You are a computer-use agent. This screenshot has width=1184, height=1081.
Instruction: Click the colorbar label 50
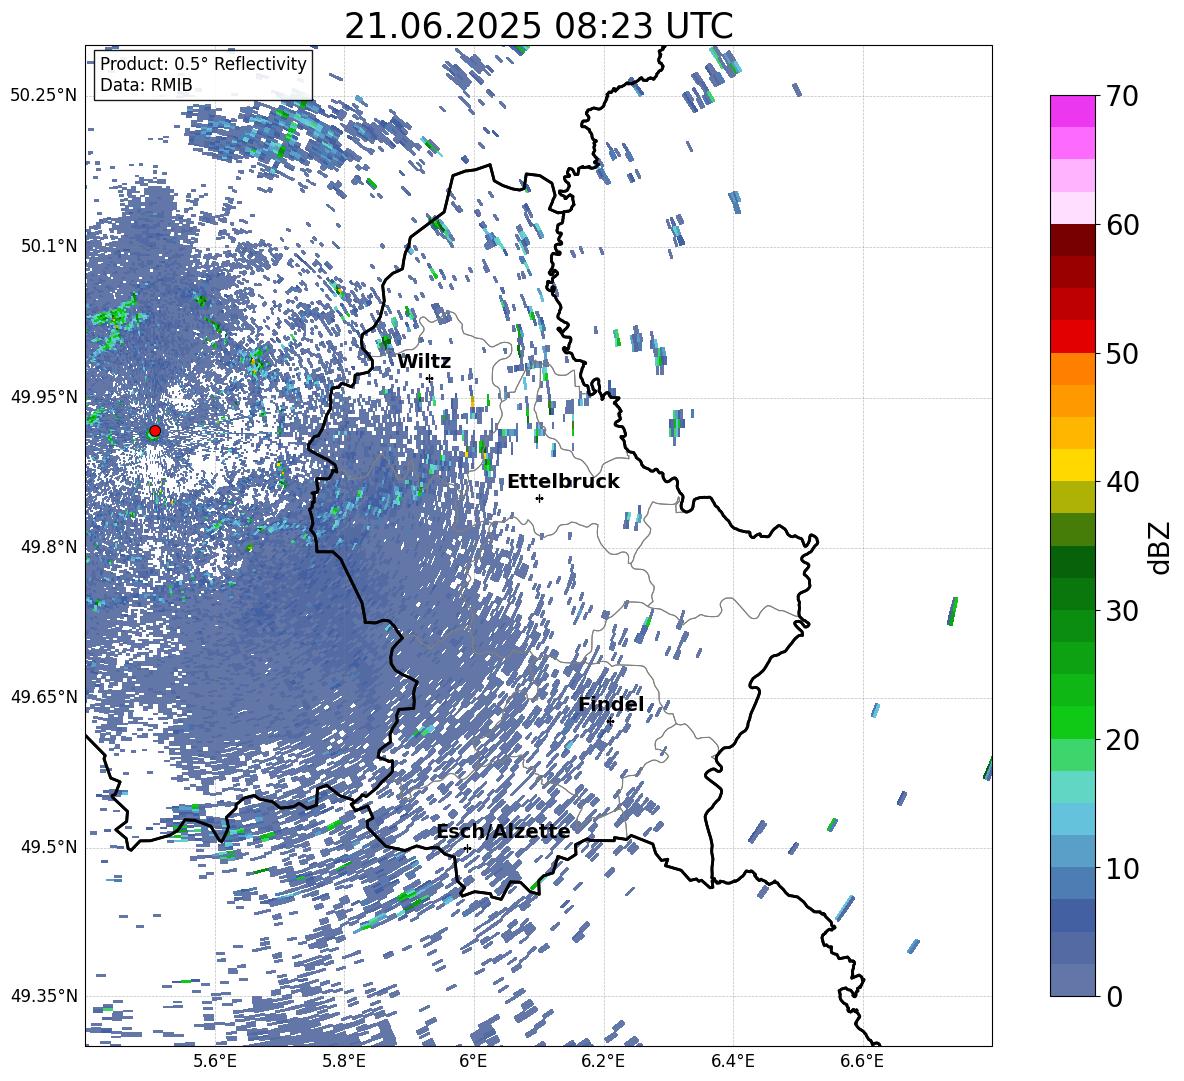[x=1122, y=353]
